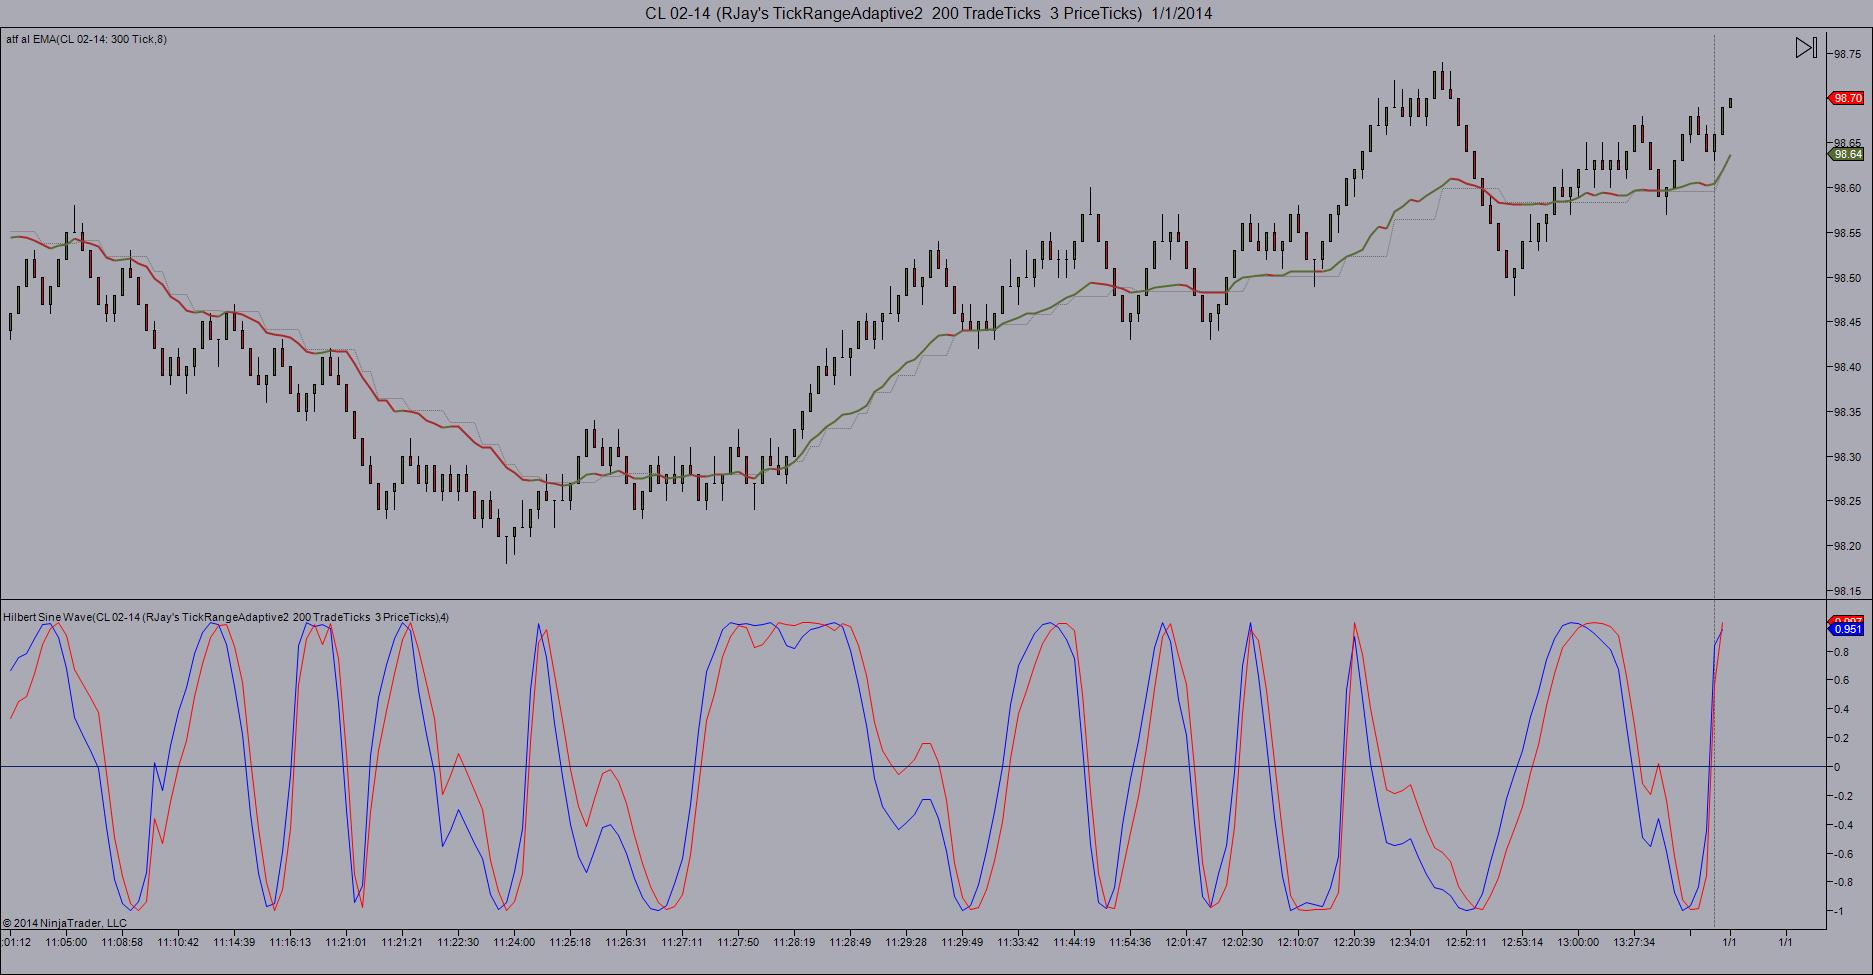Click the 12:20:39 time axis label
The width and height of the screenshot is (1873, 975).
tap(1355, 941)
